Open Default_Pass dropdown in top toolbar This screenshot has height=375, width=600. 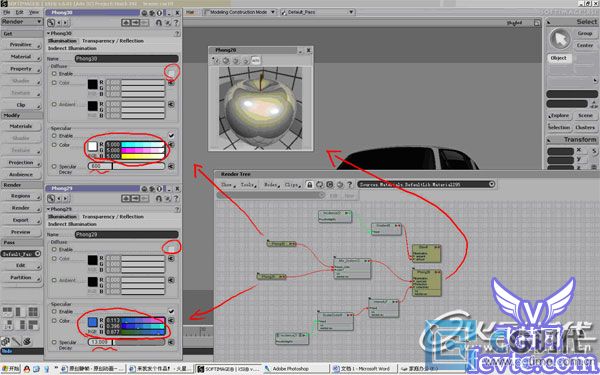[x=317, y=12]
